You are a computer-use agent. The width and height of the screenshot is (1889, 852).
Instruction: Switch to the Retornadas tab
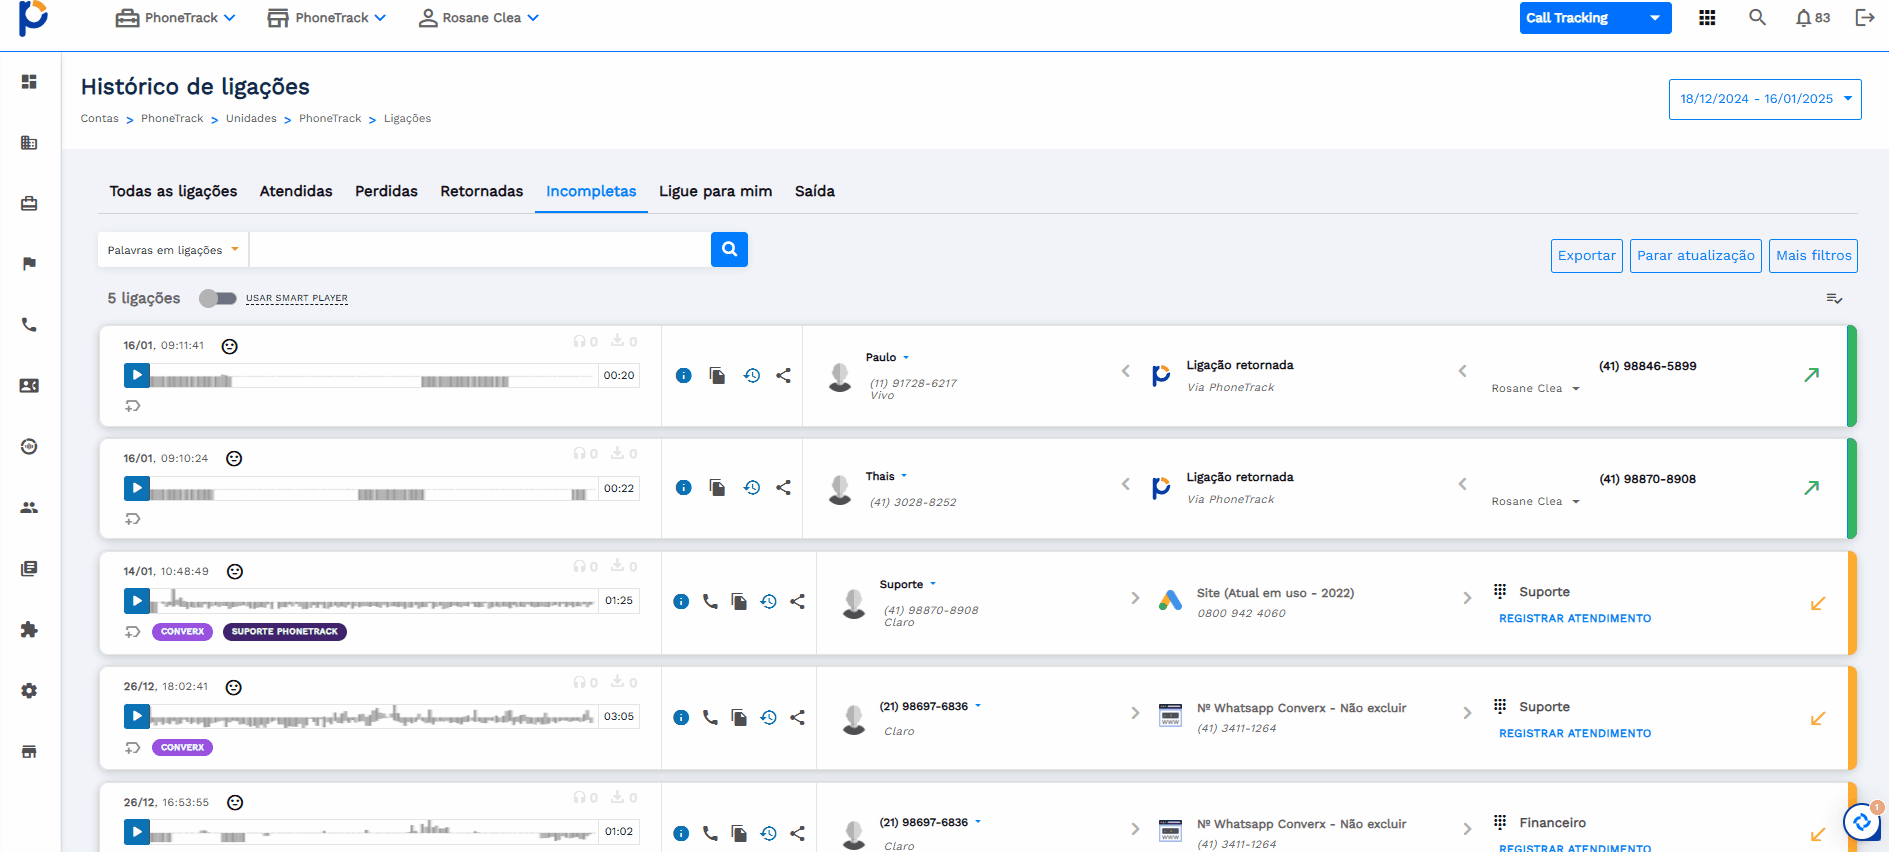[x=482, y=191]
